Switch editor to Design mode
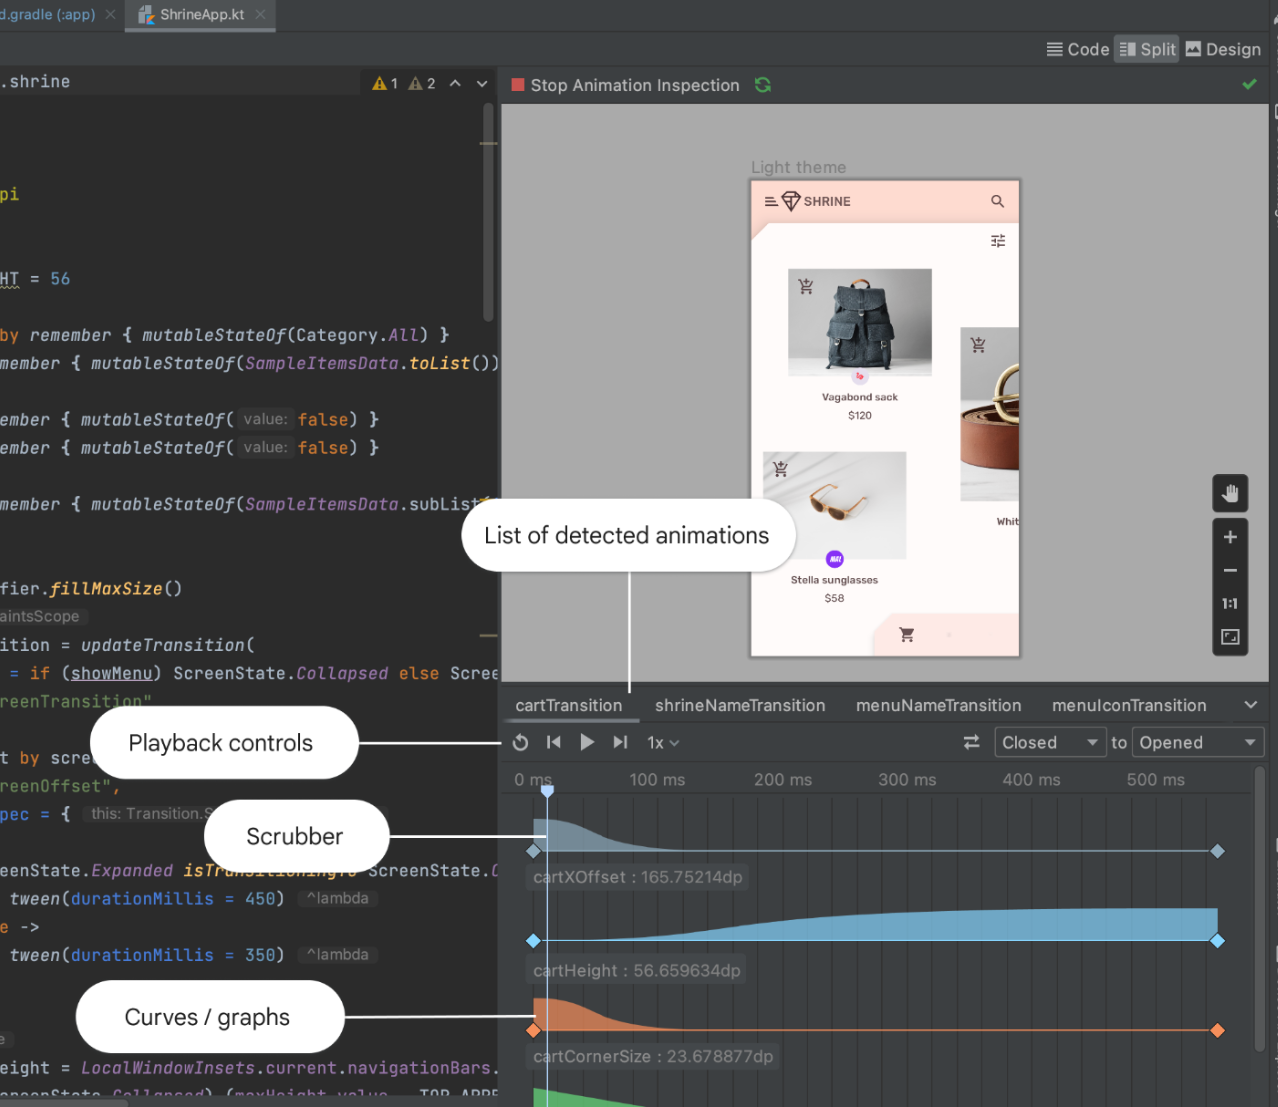The image size is (1278, 1107). 1222,48
